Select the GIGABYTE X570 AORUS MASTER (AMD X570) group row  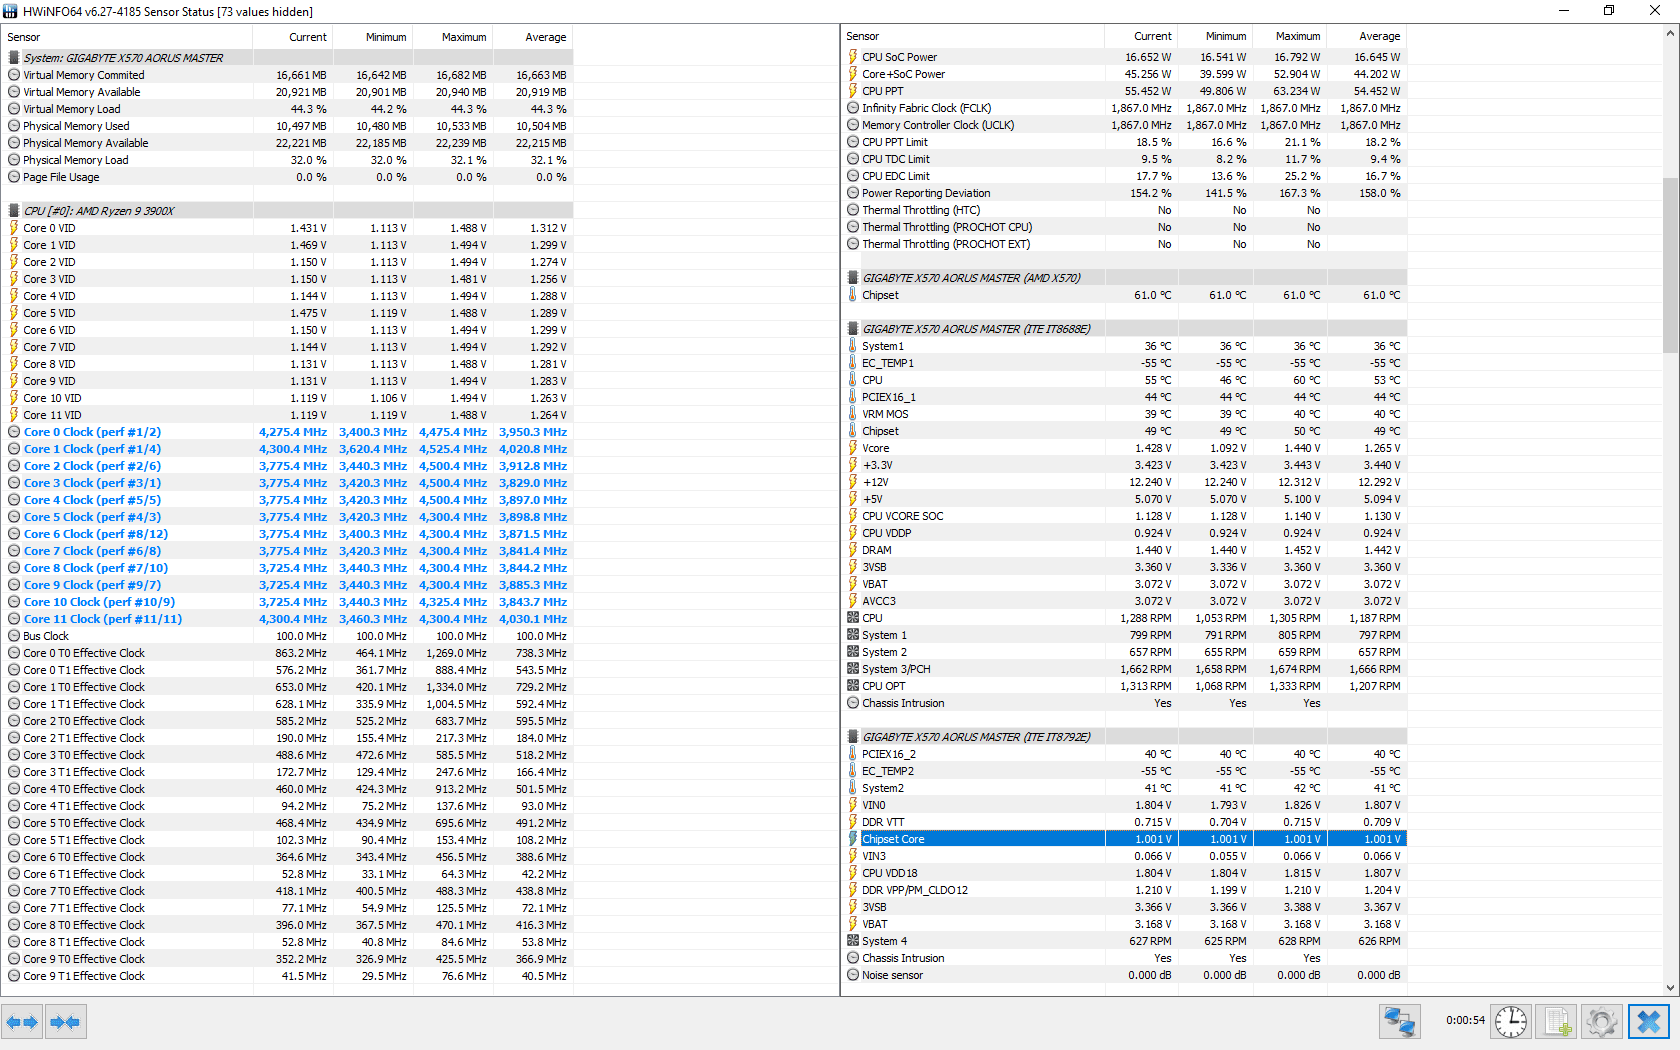coord(1125,278)
